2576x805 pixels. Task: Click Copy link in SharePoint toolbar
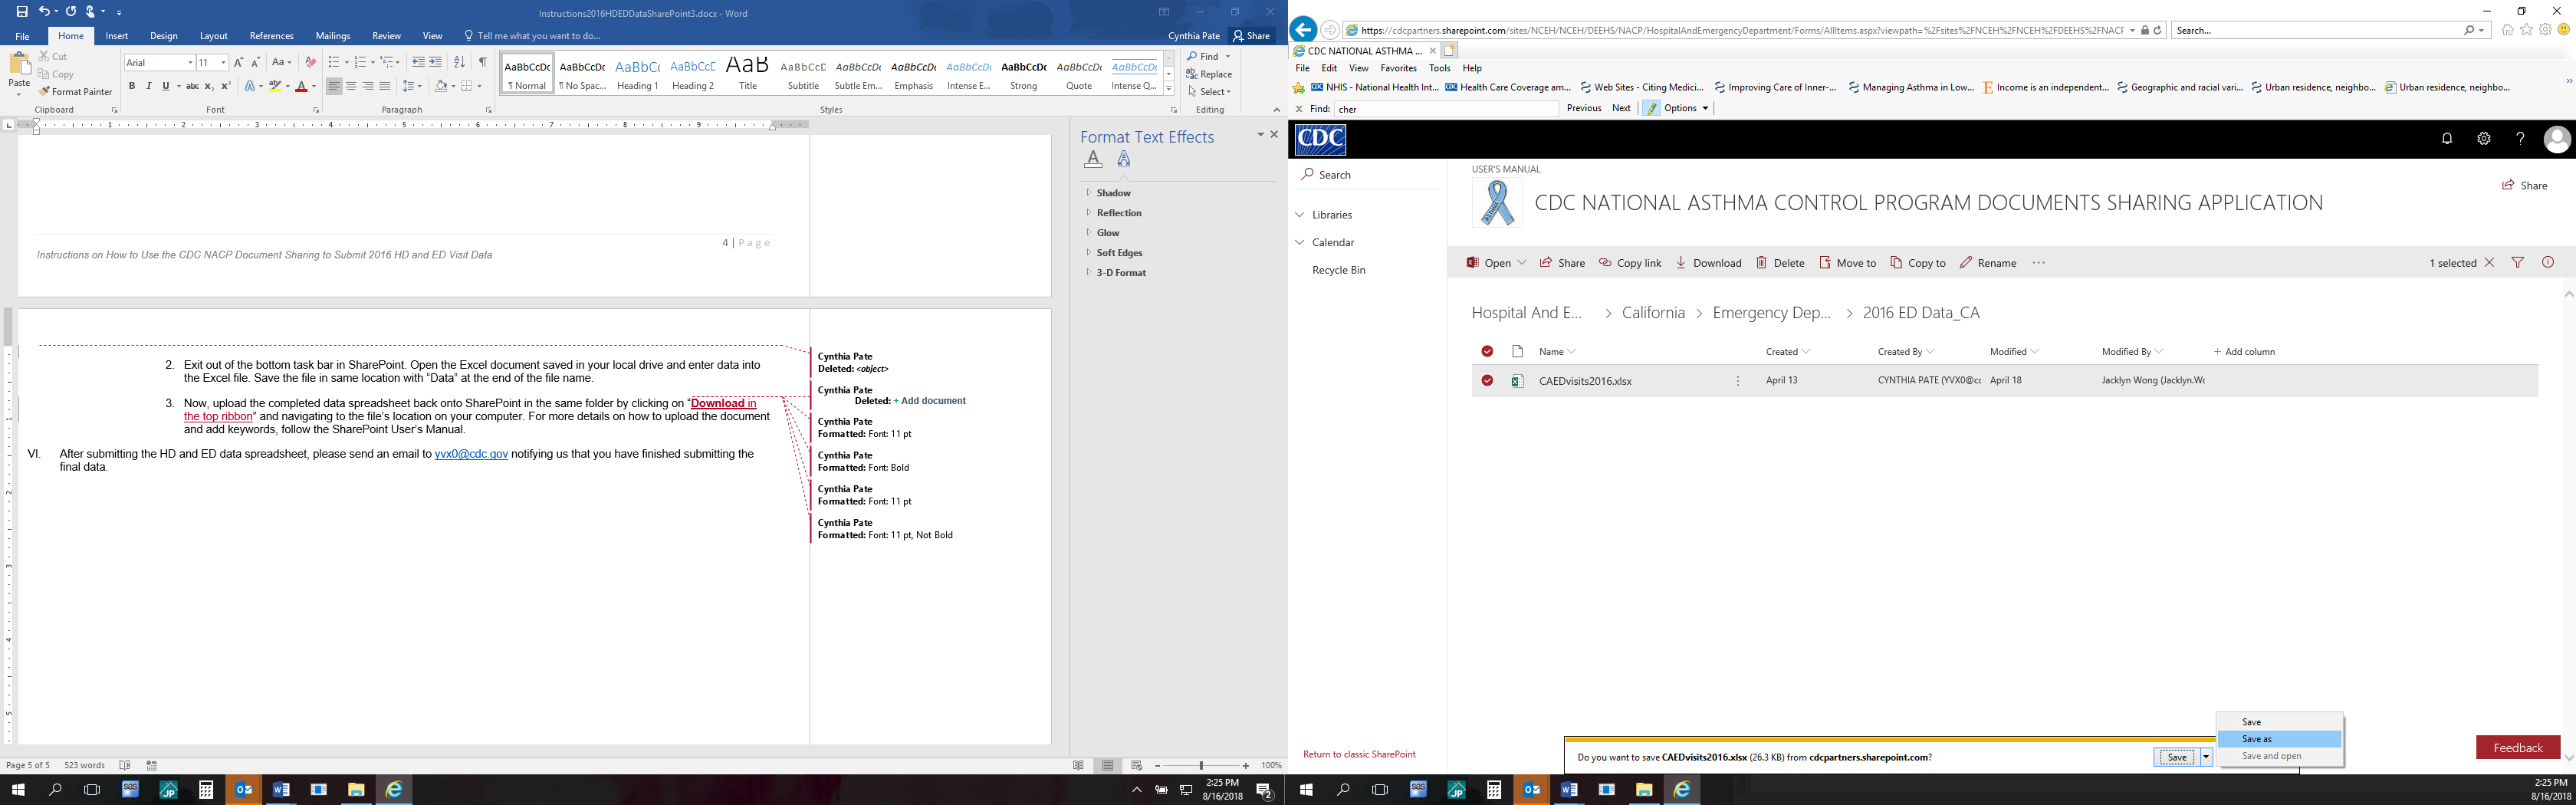[x=1630, y=263]
